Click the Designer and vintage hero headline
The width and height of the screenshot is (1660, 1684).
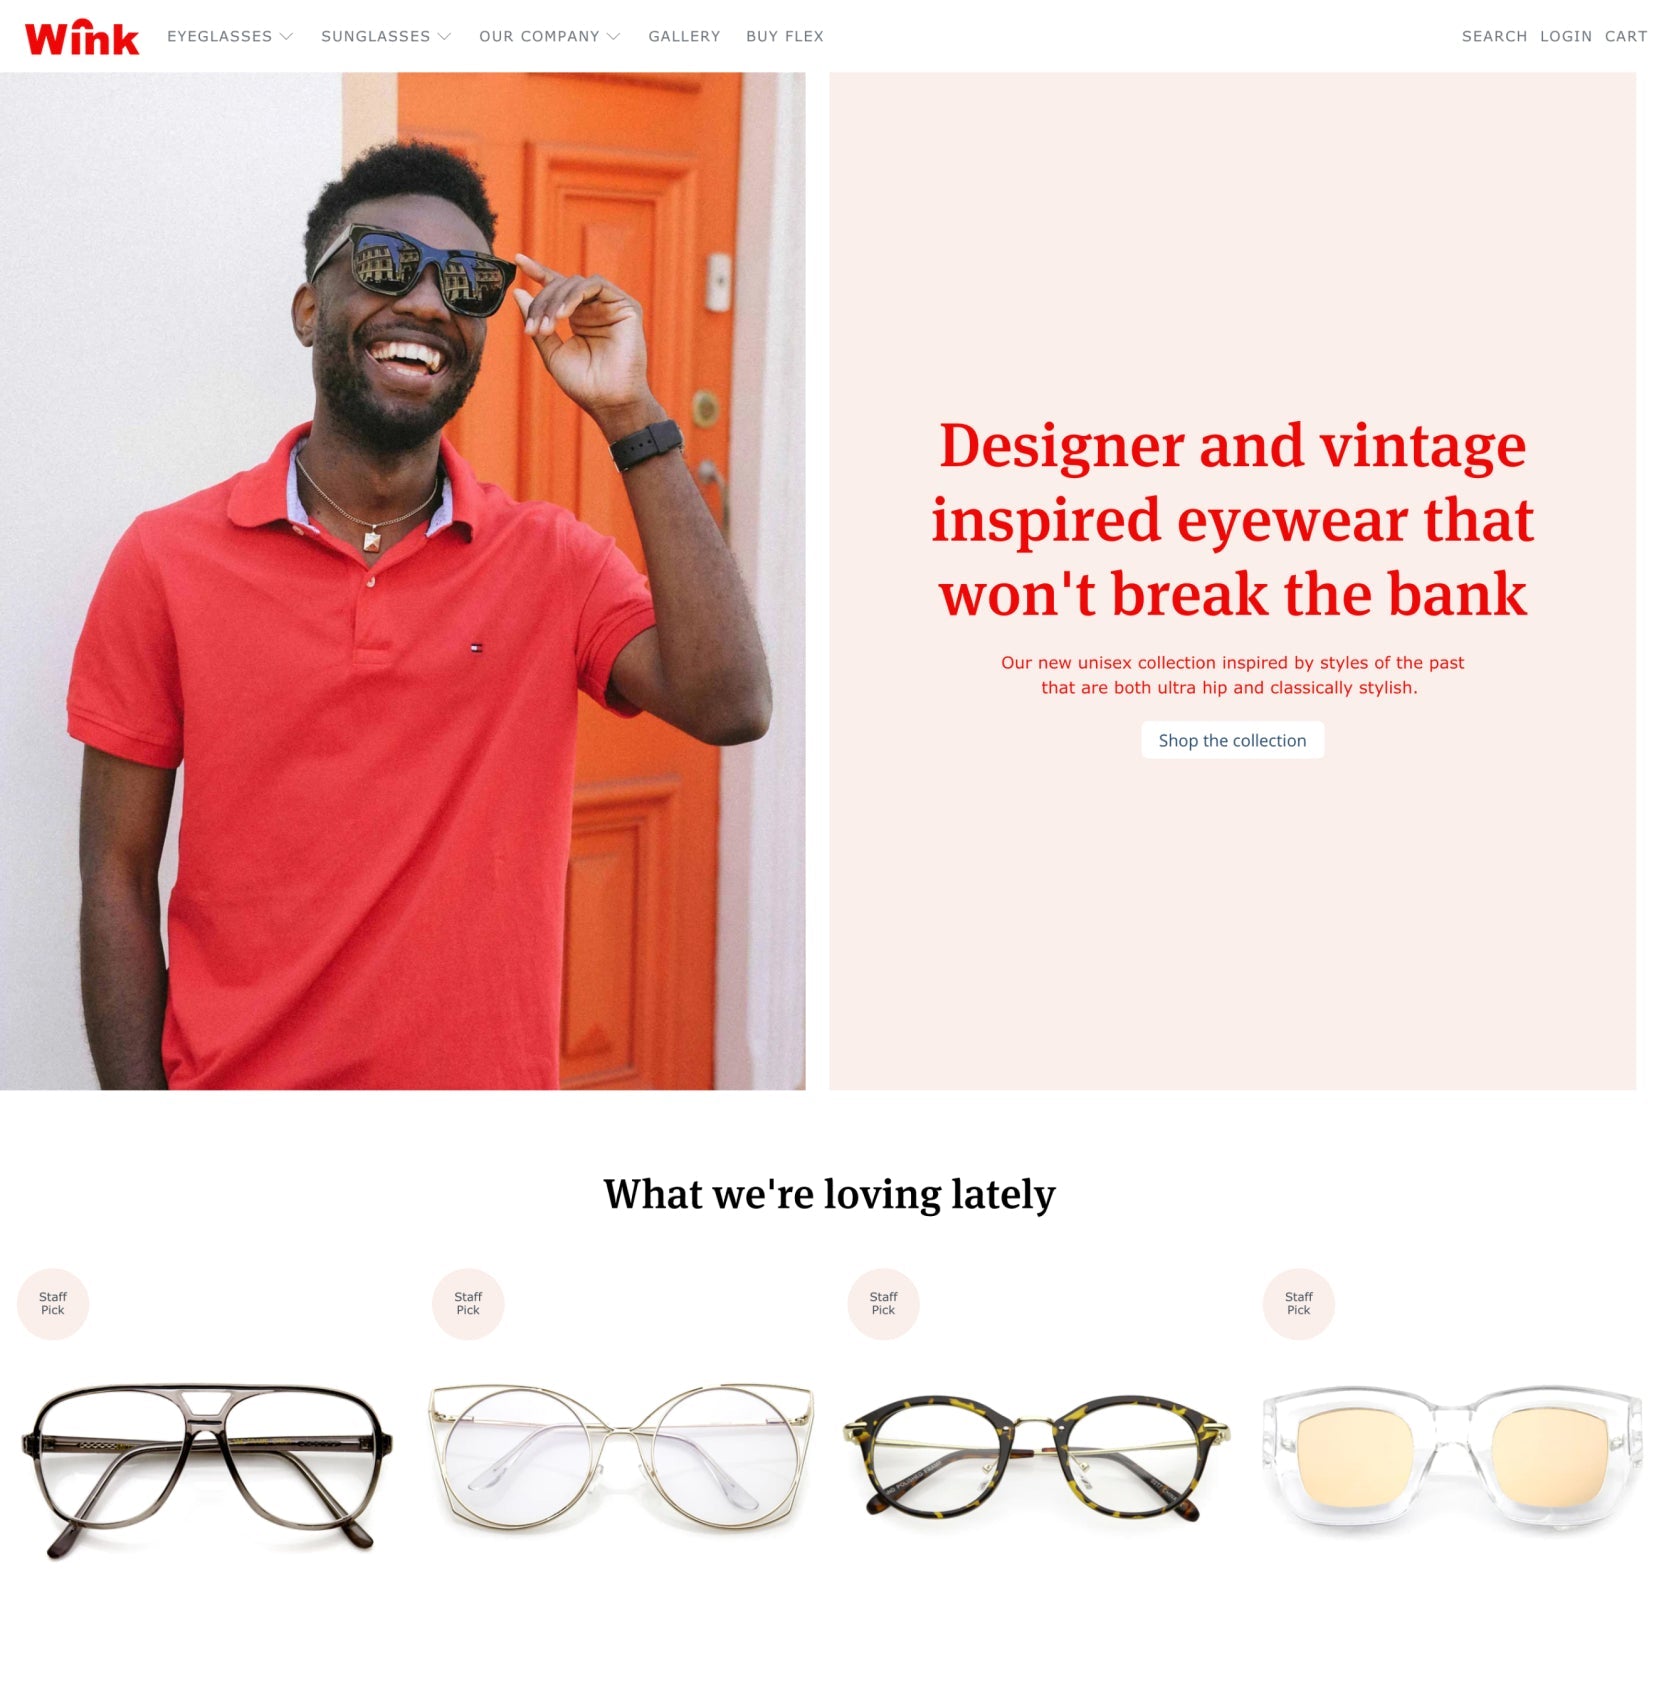[x=1232, y=519]
